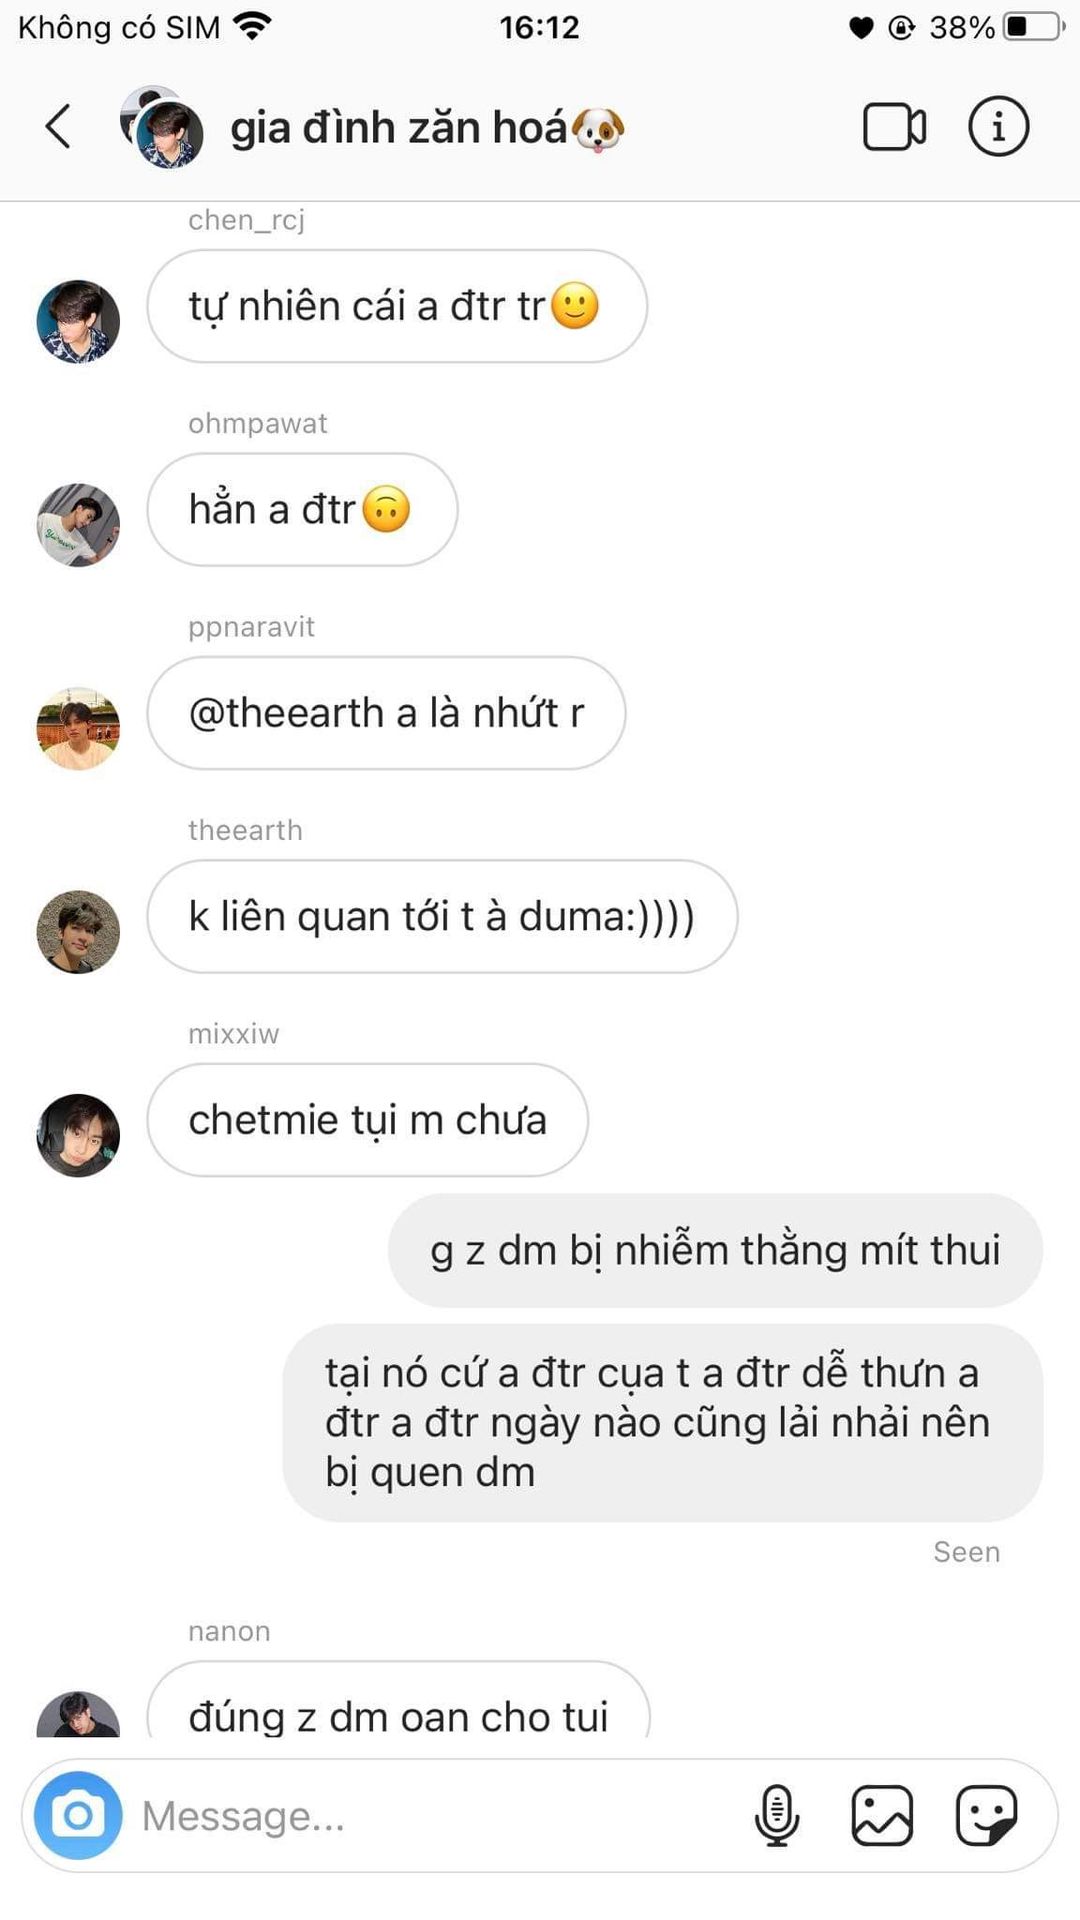This screenshot has width=1080, height=1920.
Task: Open group name gia đình zăn hoá
Action: [x=428, y=128]
